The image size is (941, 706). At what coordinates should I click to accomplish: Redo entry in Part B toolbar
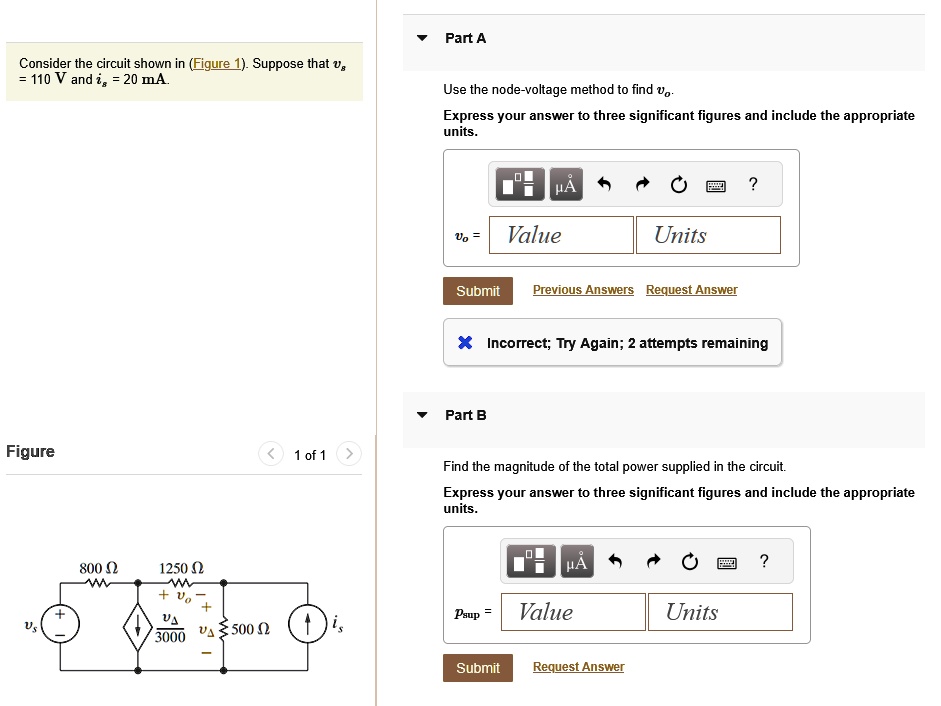tap(654, 561)
